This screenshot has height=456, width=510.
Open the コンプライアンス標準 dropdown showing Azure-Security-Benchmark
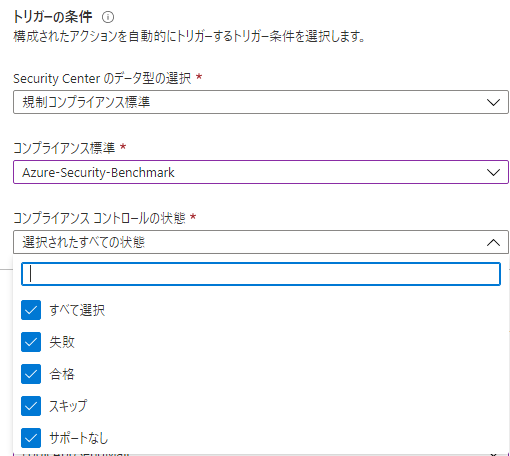(x=261, y=172)
